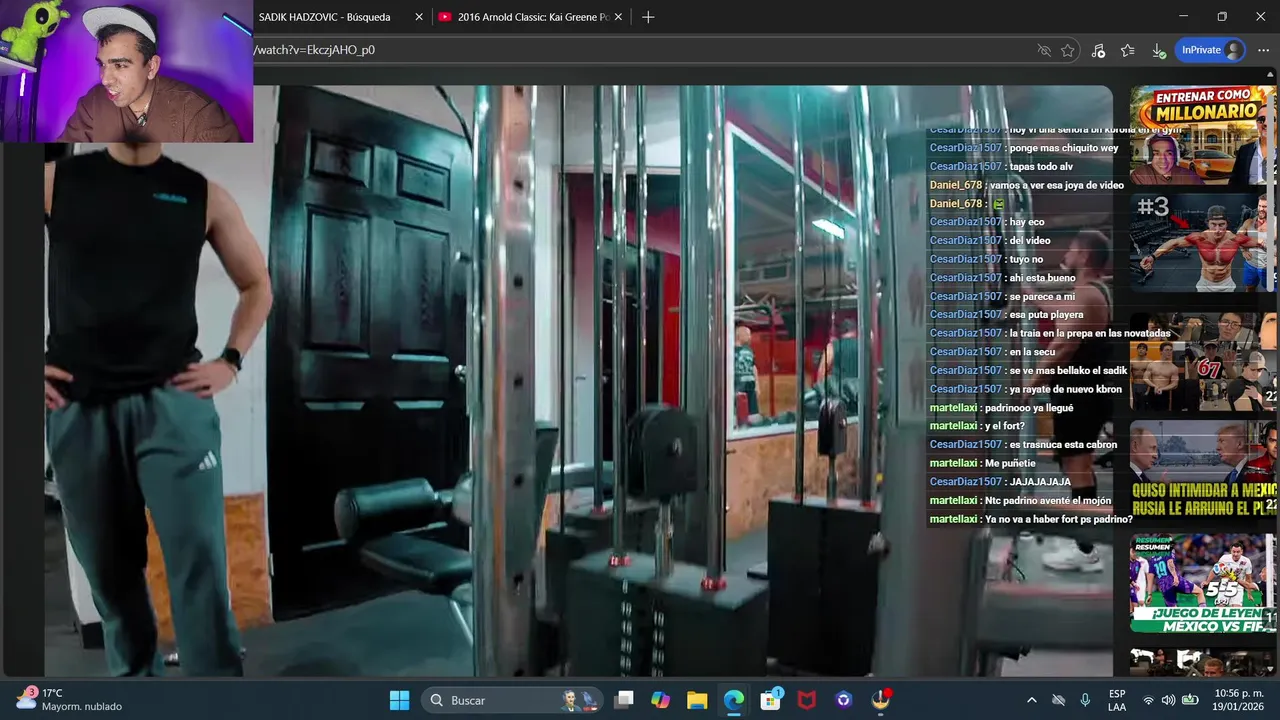Open Microsoft Store from the taskbar
Image resolution: width=1280 pixels, height=720 pixels.
tap(770, 700)
